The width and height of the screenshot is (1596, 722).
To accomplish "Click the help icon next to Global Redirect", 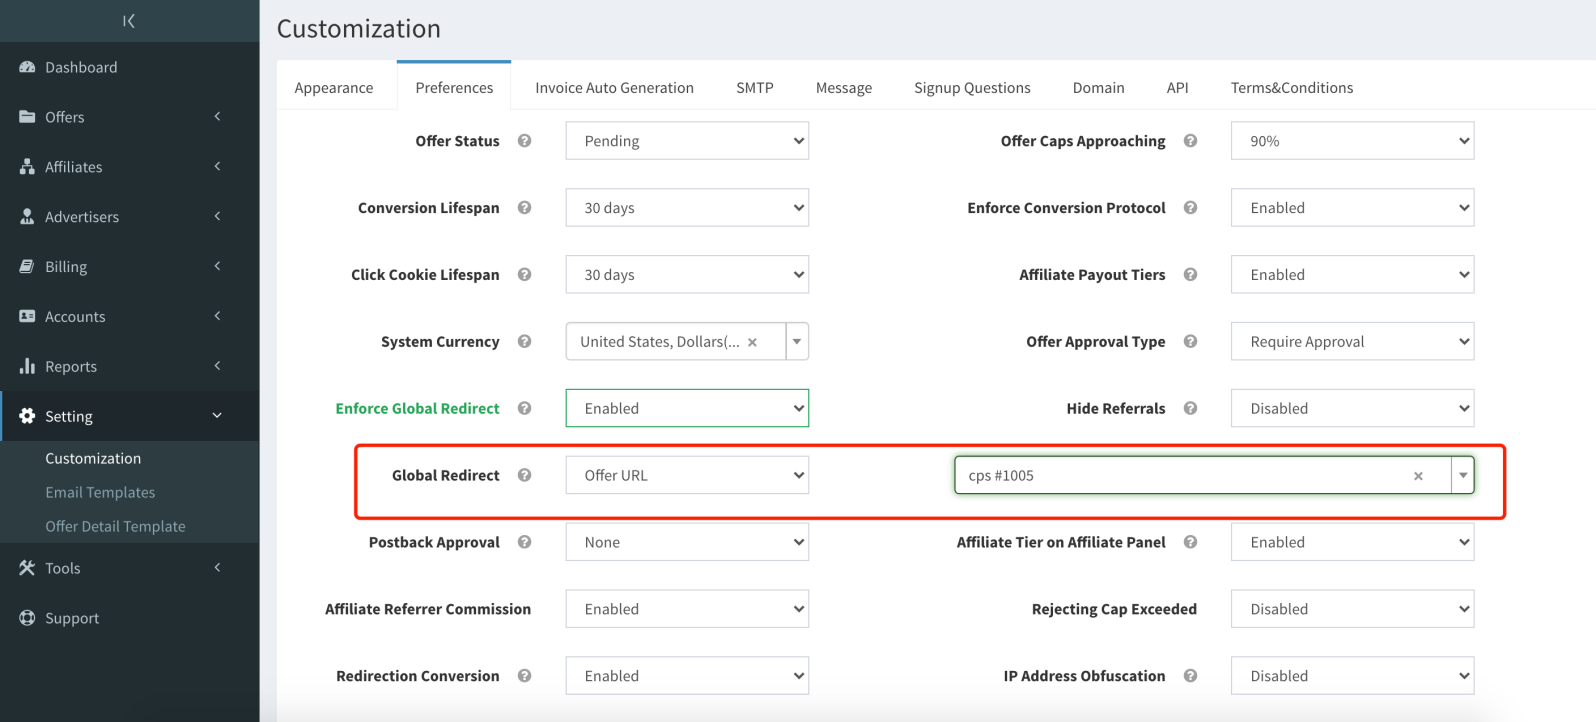I will [x=524, y=475].
